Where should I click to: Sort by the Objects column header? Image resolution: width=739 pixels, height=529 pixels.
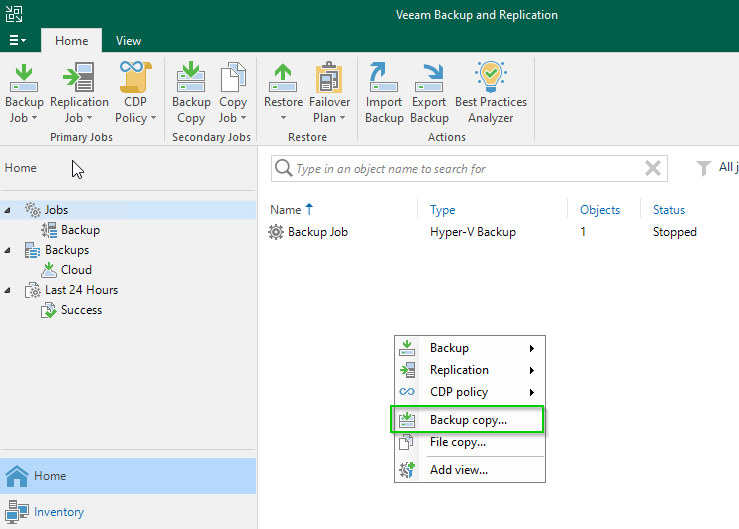(600, 210)
